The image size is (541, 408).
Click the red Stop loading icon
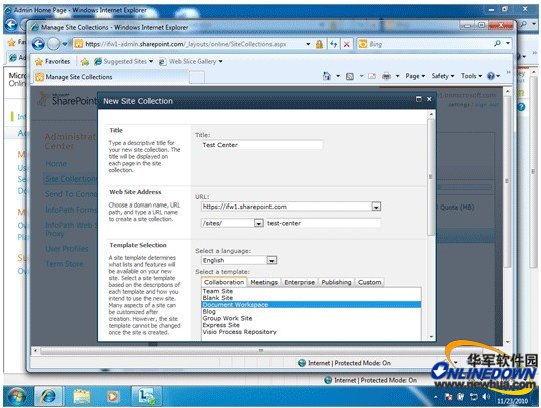[x=347, y=44]
